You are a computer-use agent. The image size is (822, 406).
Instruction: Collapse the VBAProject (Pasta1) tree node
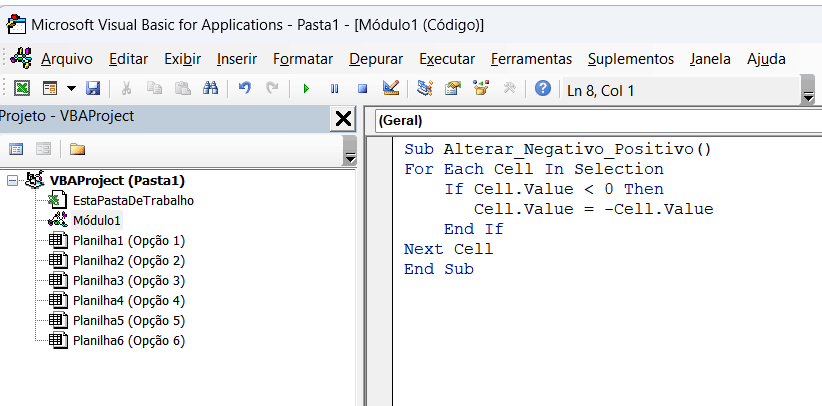[12, 181]
